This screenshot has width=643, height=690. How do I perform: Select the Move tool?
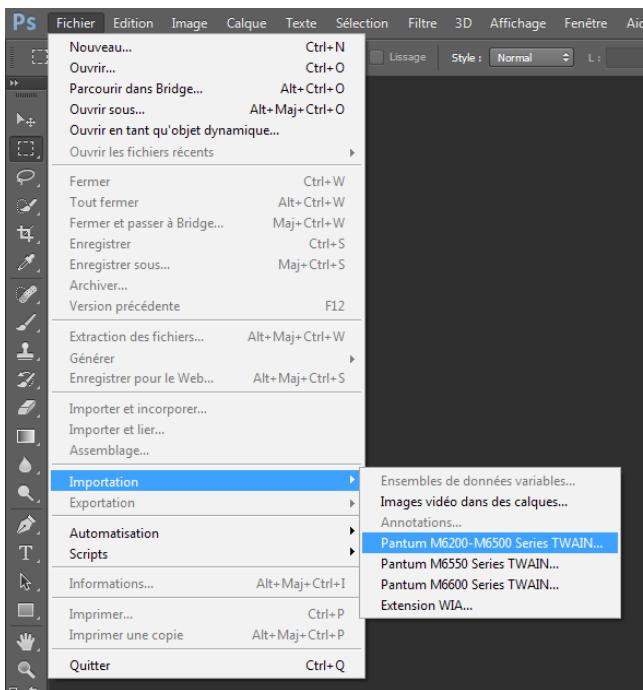(21, 119)
